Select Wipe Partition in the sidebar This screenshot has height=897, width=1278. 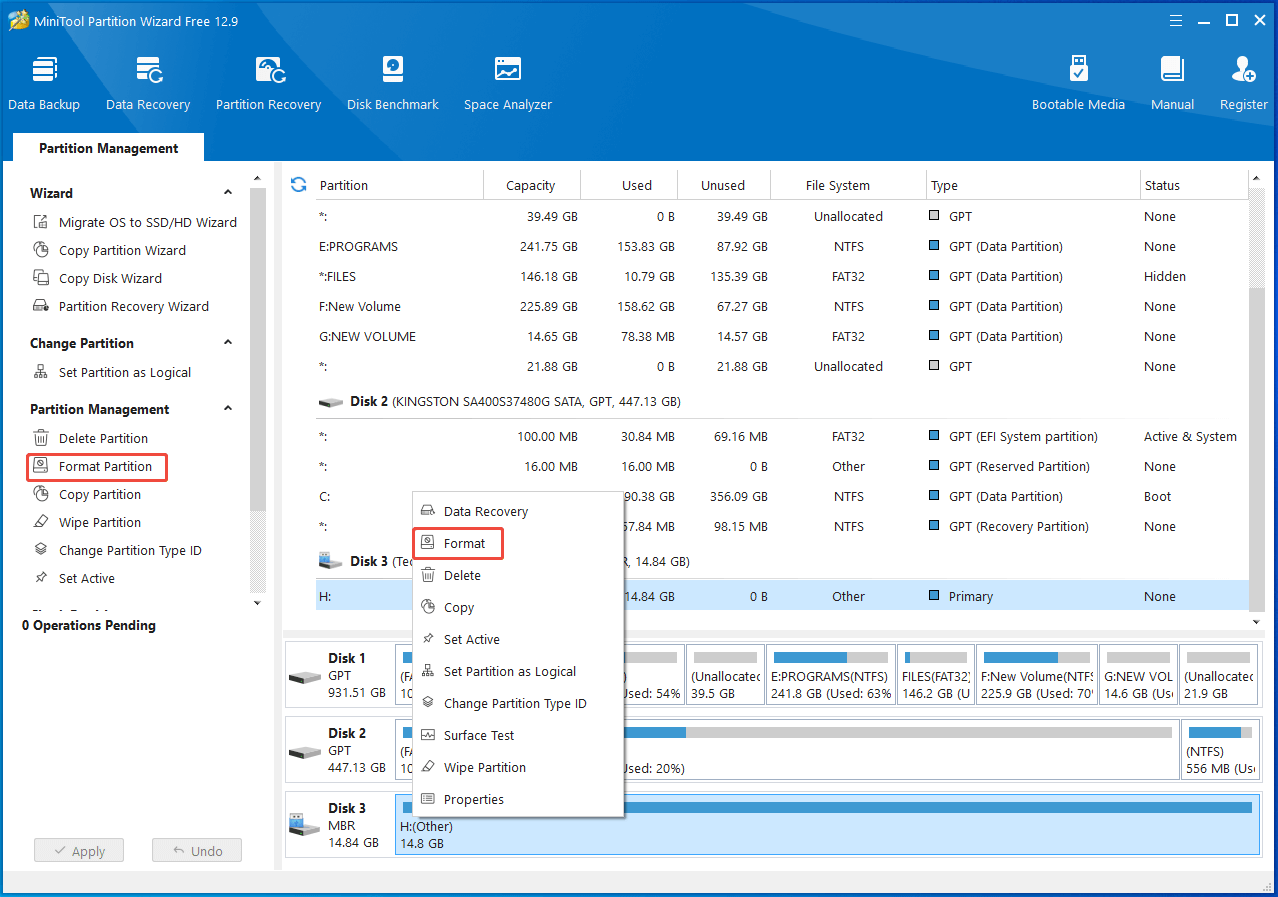[x=87, y=522]
